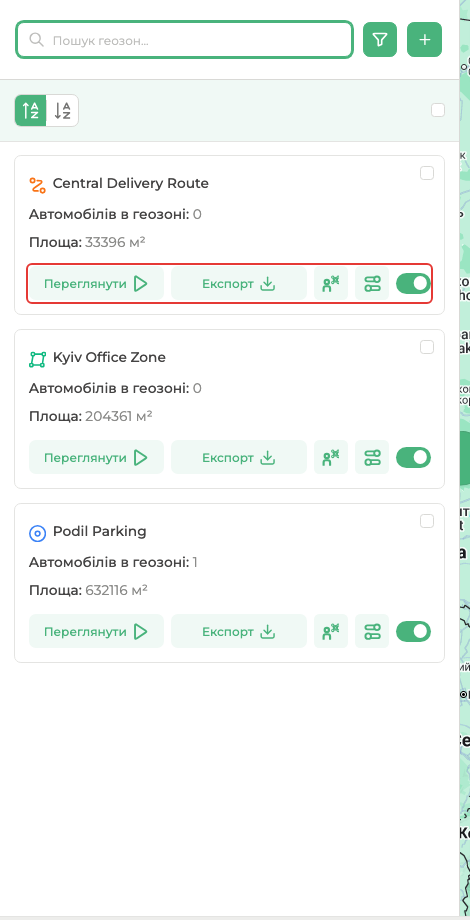Click the Kyiv Office Zone title
The image size is (470, 920).
click(x=109, y=357)
